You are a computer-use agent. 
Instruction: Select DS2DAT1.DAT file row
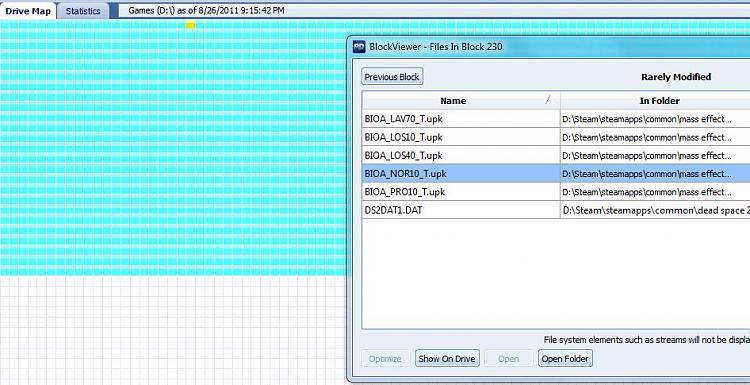pos(556,210)
